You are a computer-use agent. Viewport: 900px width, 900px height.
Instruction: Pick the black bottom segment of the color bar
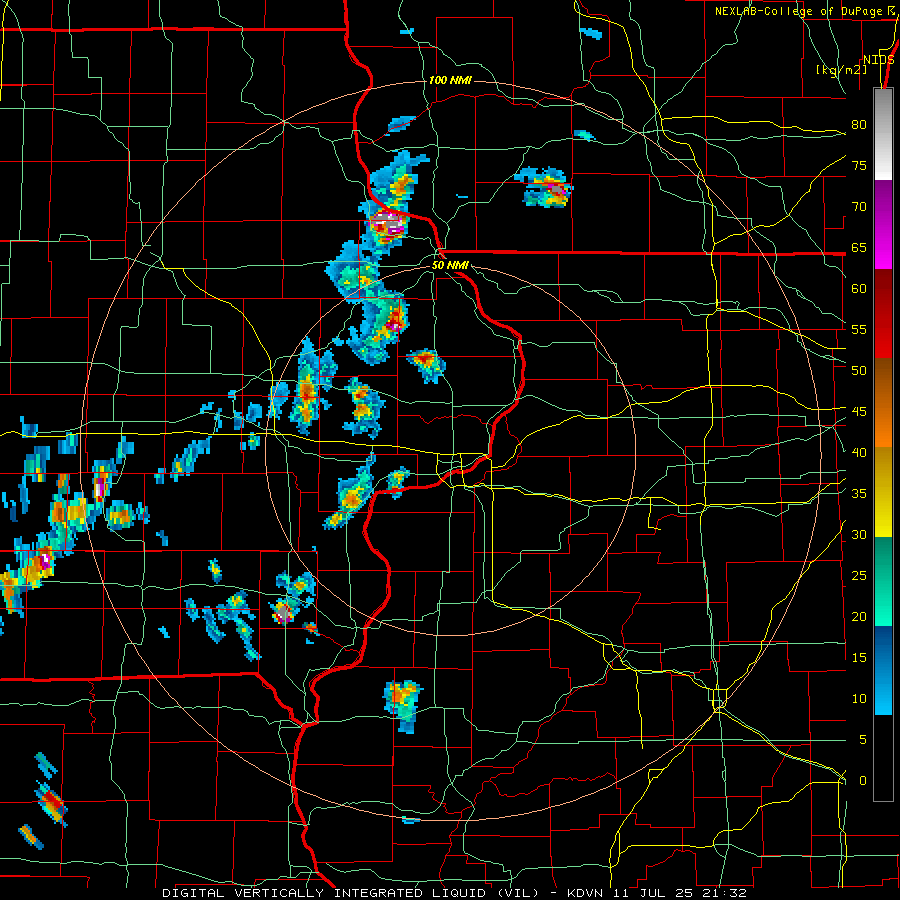883,758
